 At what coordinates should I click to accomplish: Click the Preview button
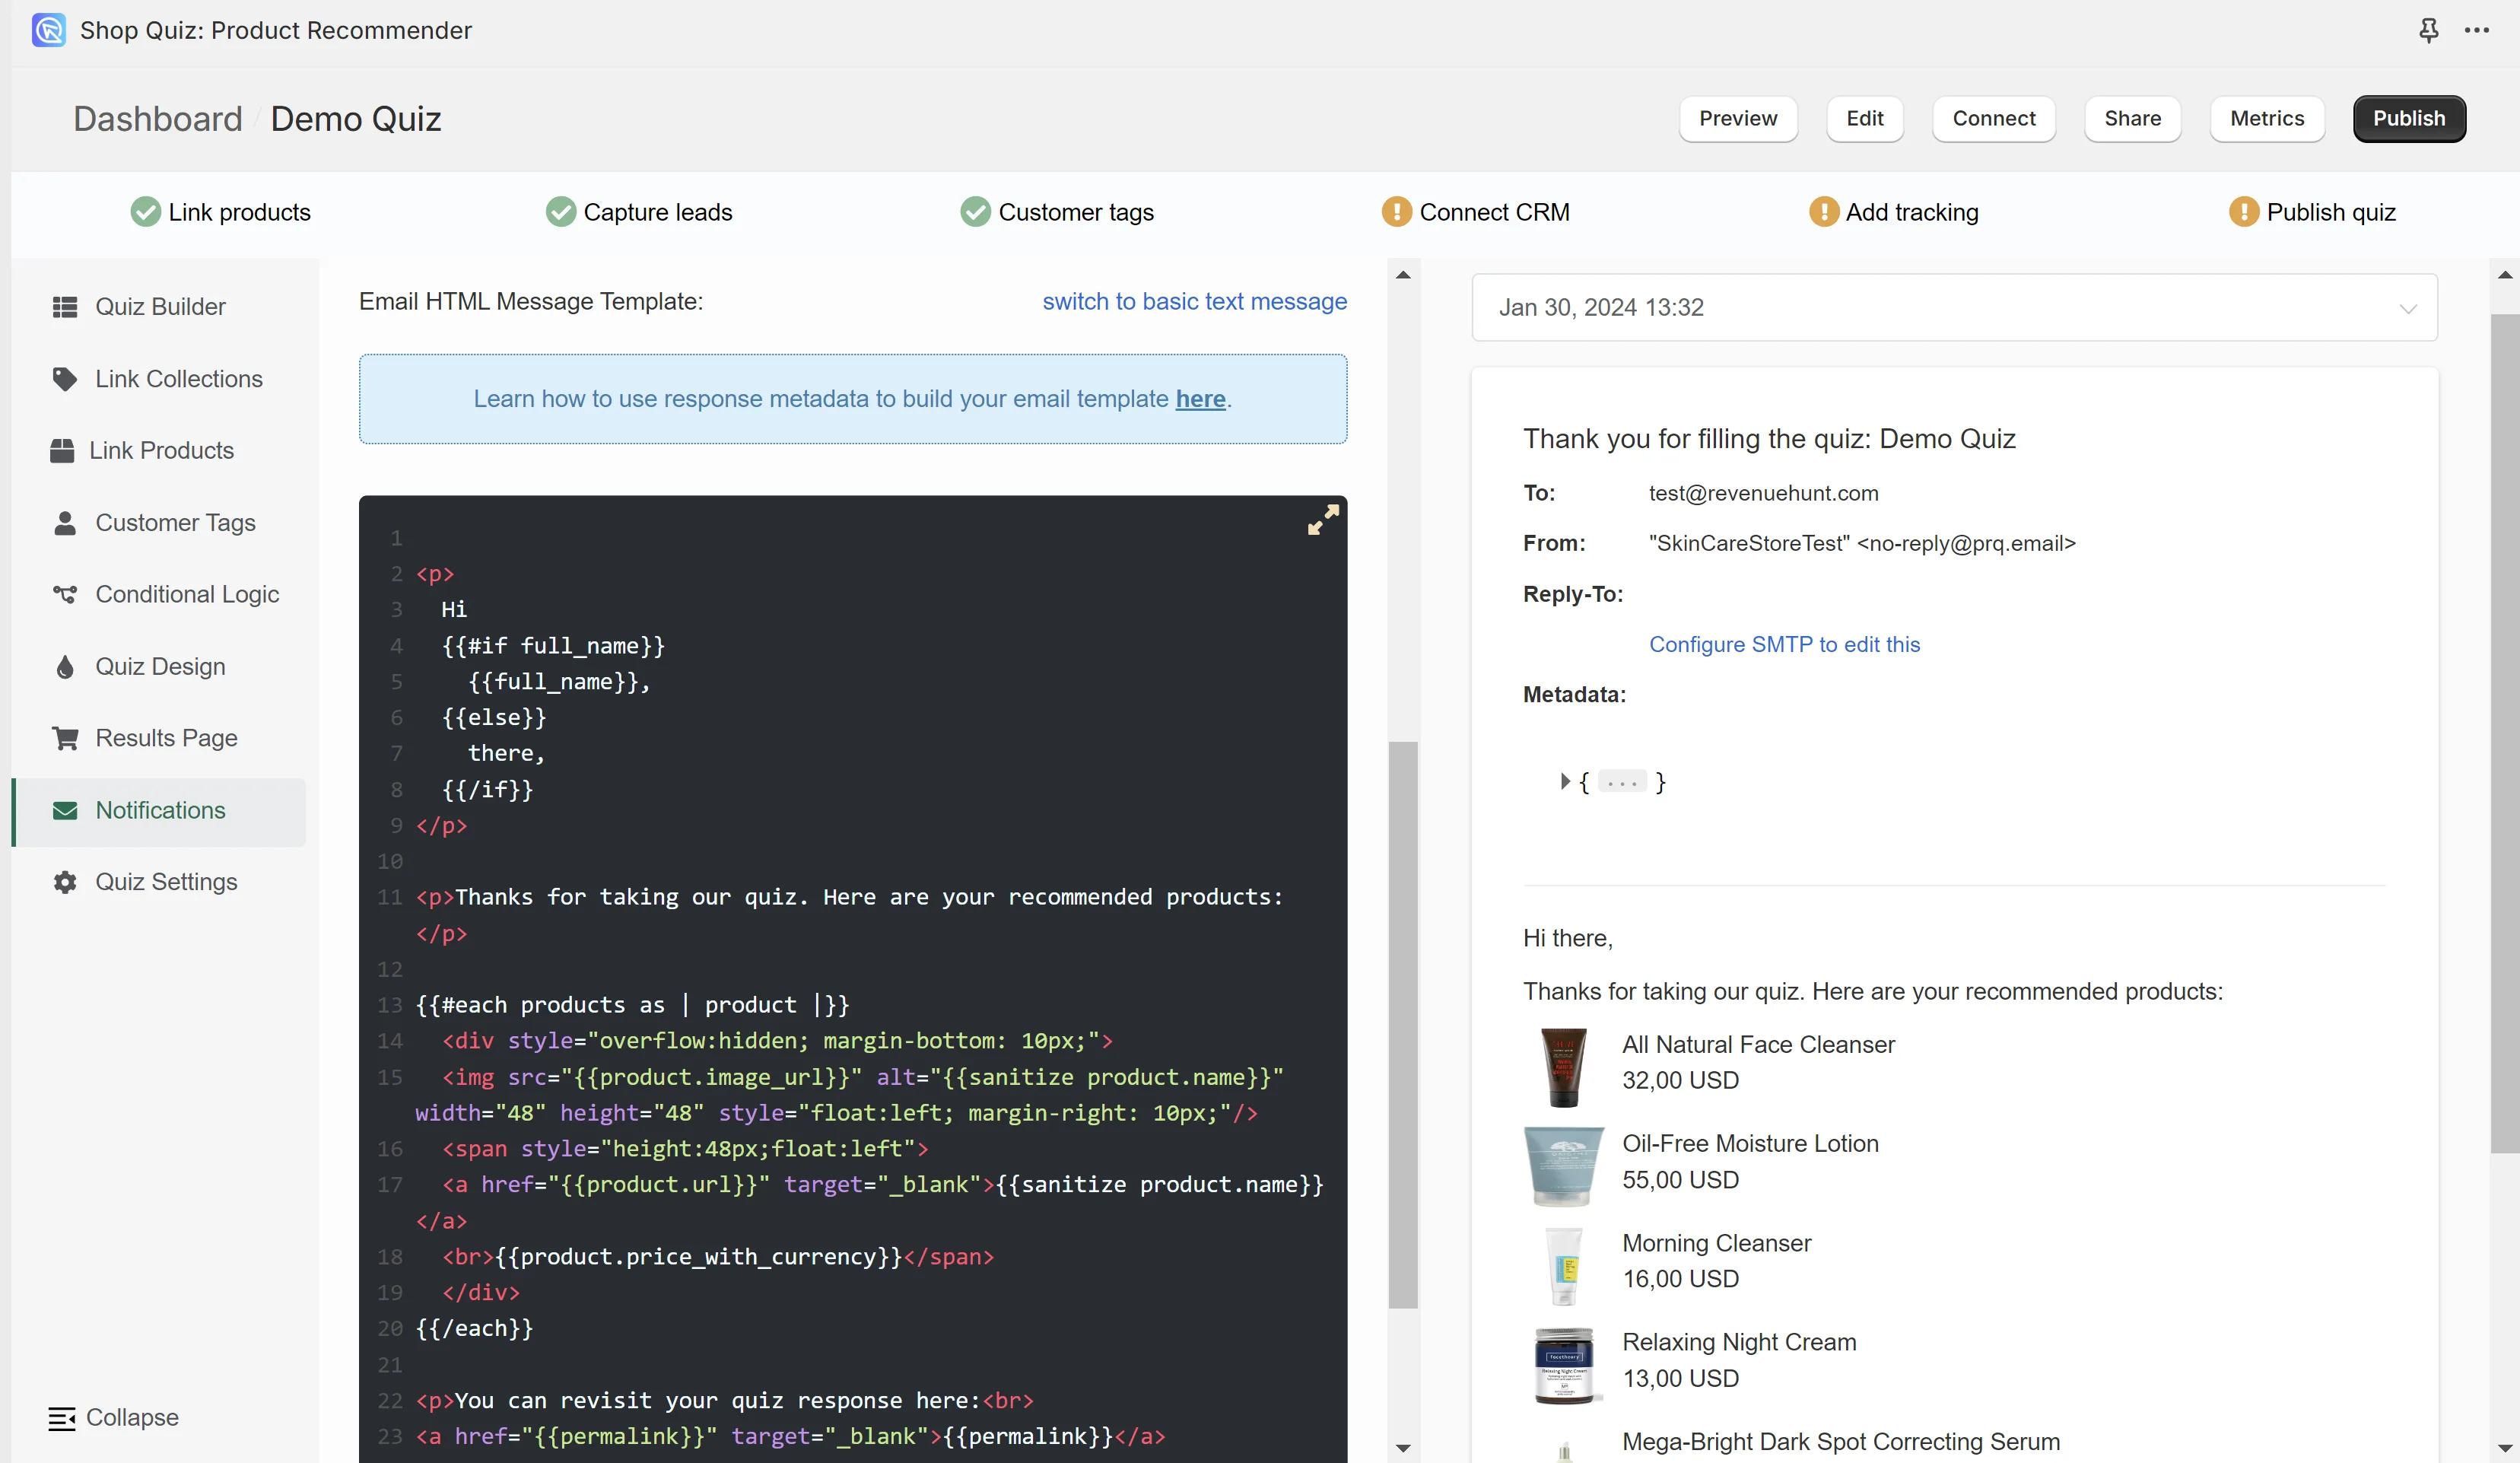pos(1738,119)
